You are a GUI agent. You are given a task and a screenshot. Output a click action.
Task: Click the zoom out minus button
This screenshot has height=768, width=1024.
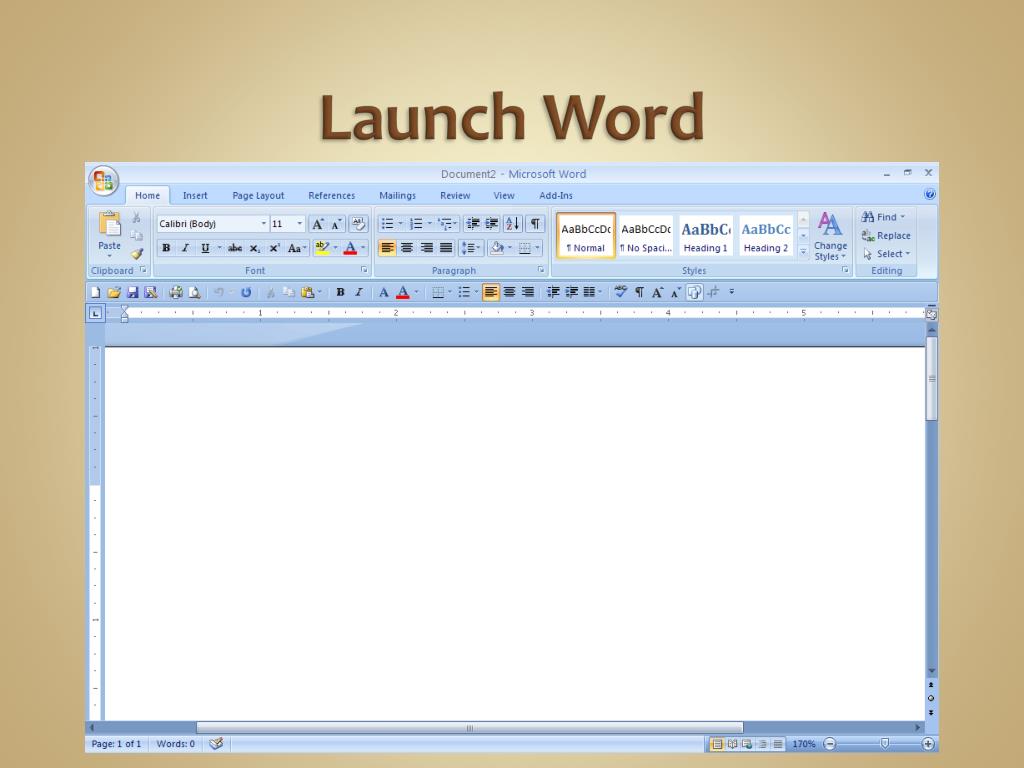point(829,743)
